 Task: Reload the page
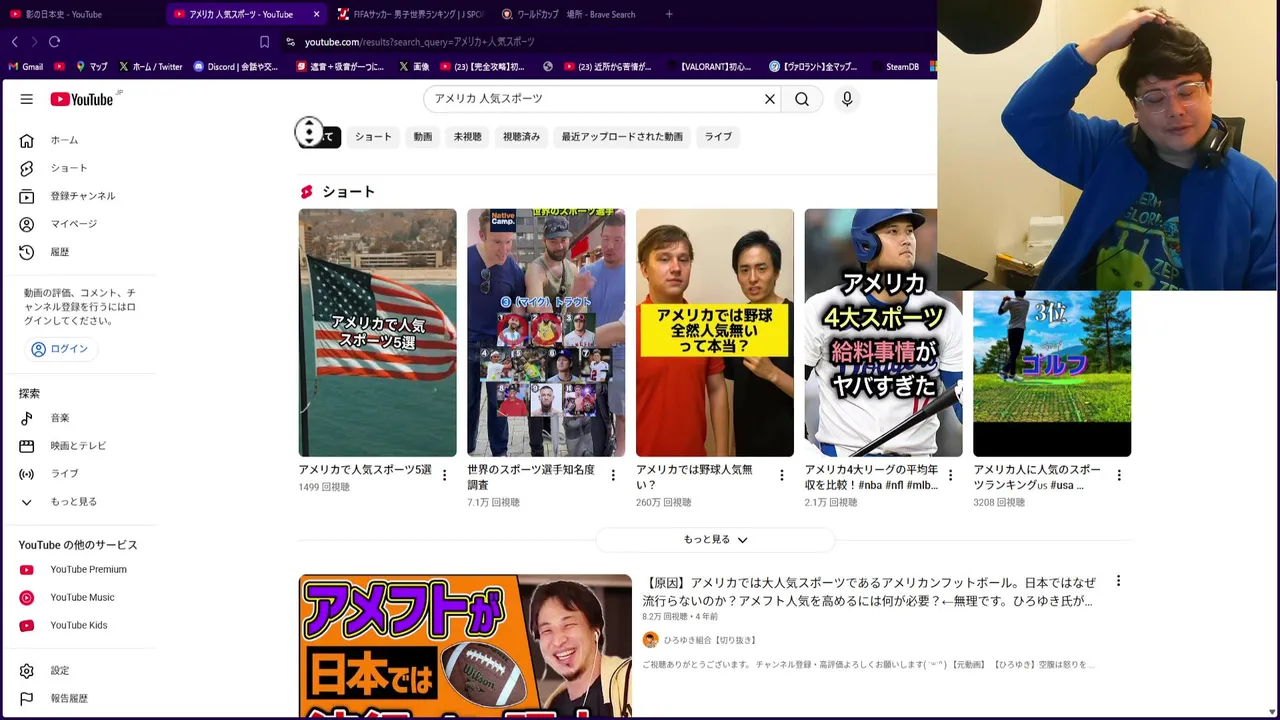click(x=54, y=42)
